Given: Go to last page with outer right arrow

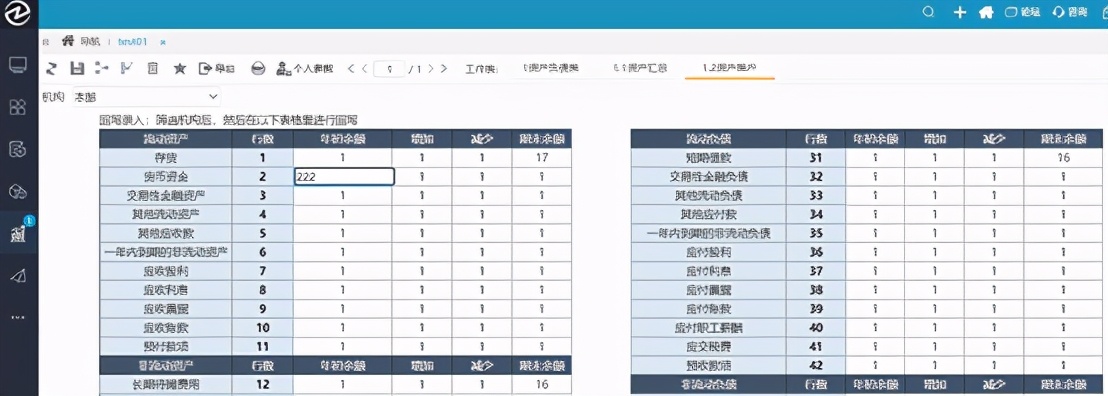Looking at the screenshot, I should click(444, 69).
